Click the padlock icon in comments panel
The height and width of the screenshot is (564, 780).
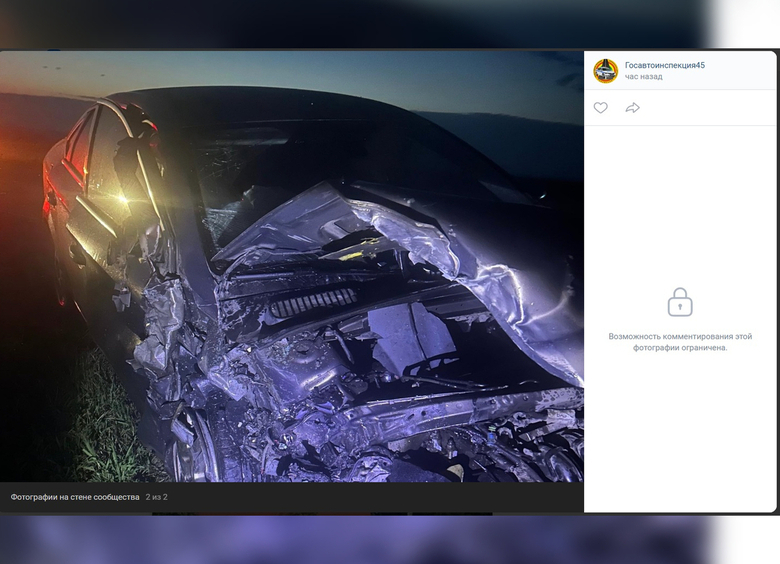680,302
